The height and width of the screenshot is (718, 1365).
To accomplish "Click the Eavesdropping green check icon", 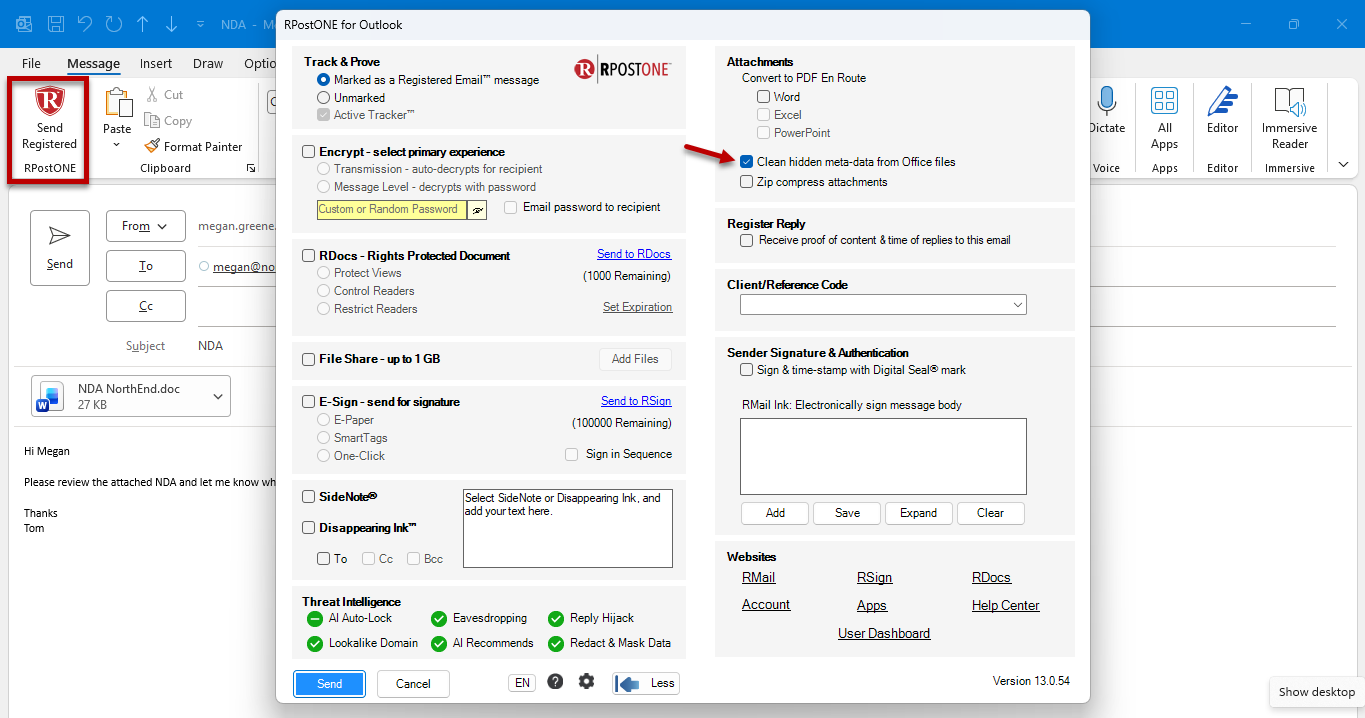I will pyautogui.click(x=438, y=619).
